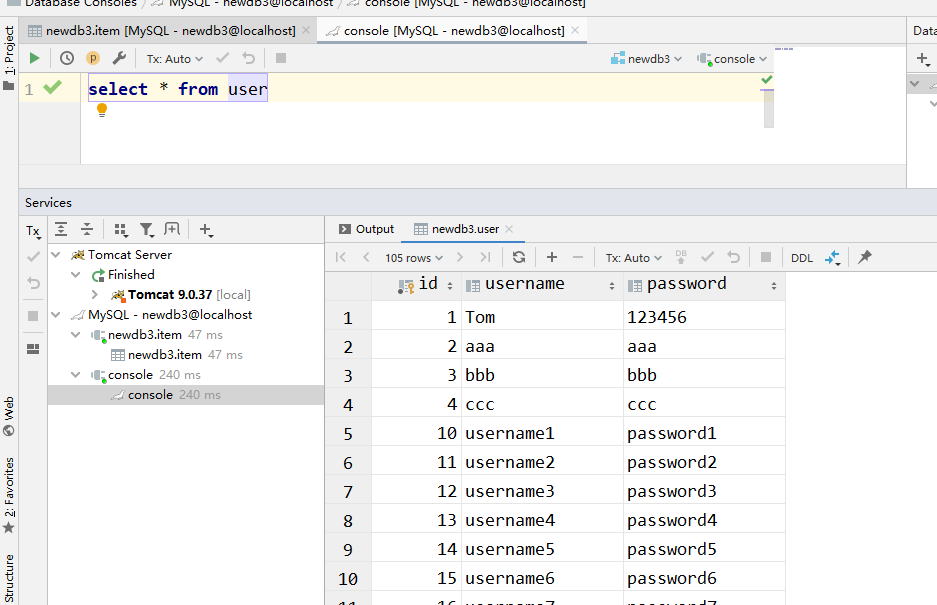Close the console editor tab
This screenshot has width=937, height=605.
pyautogui.click(x=575, y=30)
